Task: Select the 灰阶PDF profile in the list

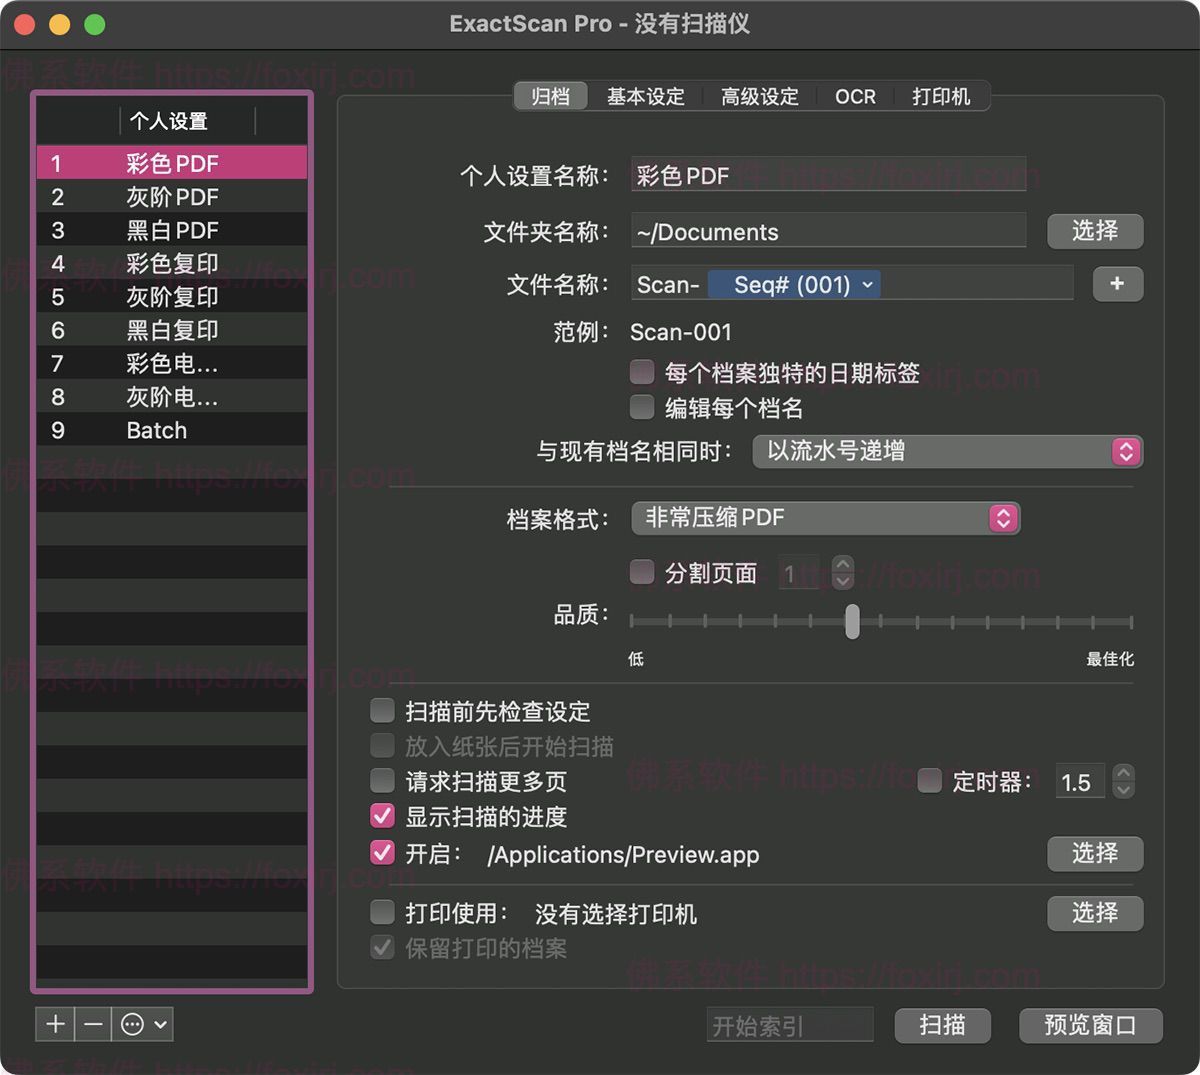Action: pyautogui.click(x=170, y=196)
